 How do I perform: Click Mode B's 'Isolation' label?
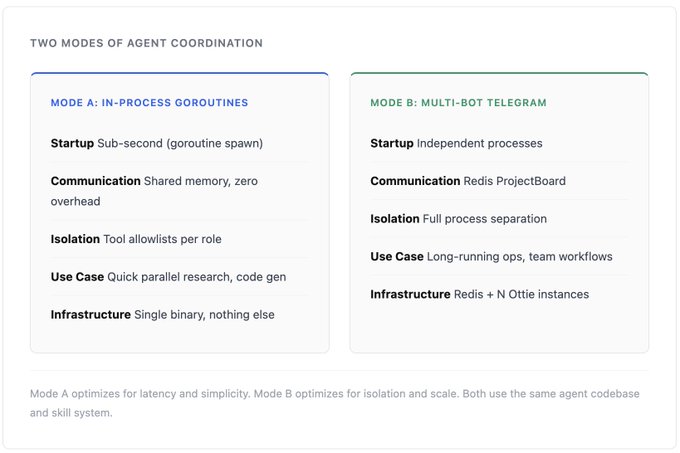(x=395, y=219)
